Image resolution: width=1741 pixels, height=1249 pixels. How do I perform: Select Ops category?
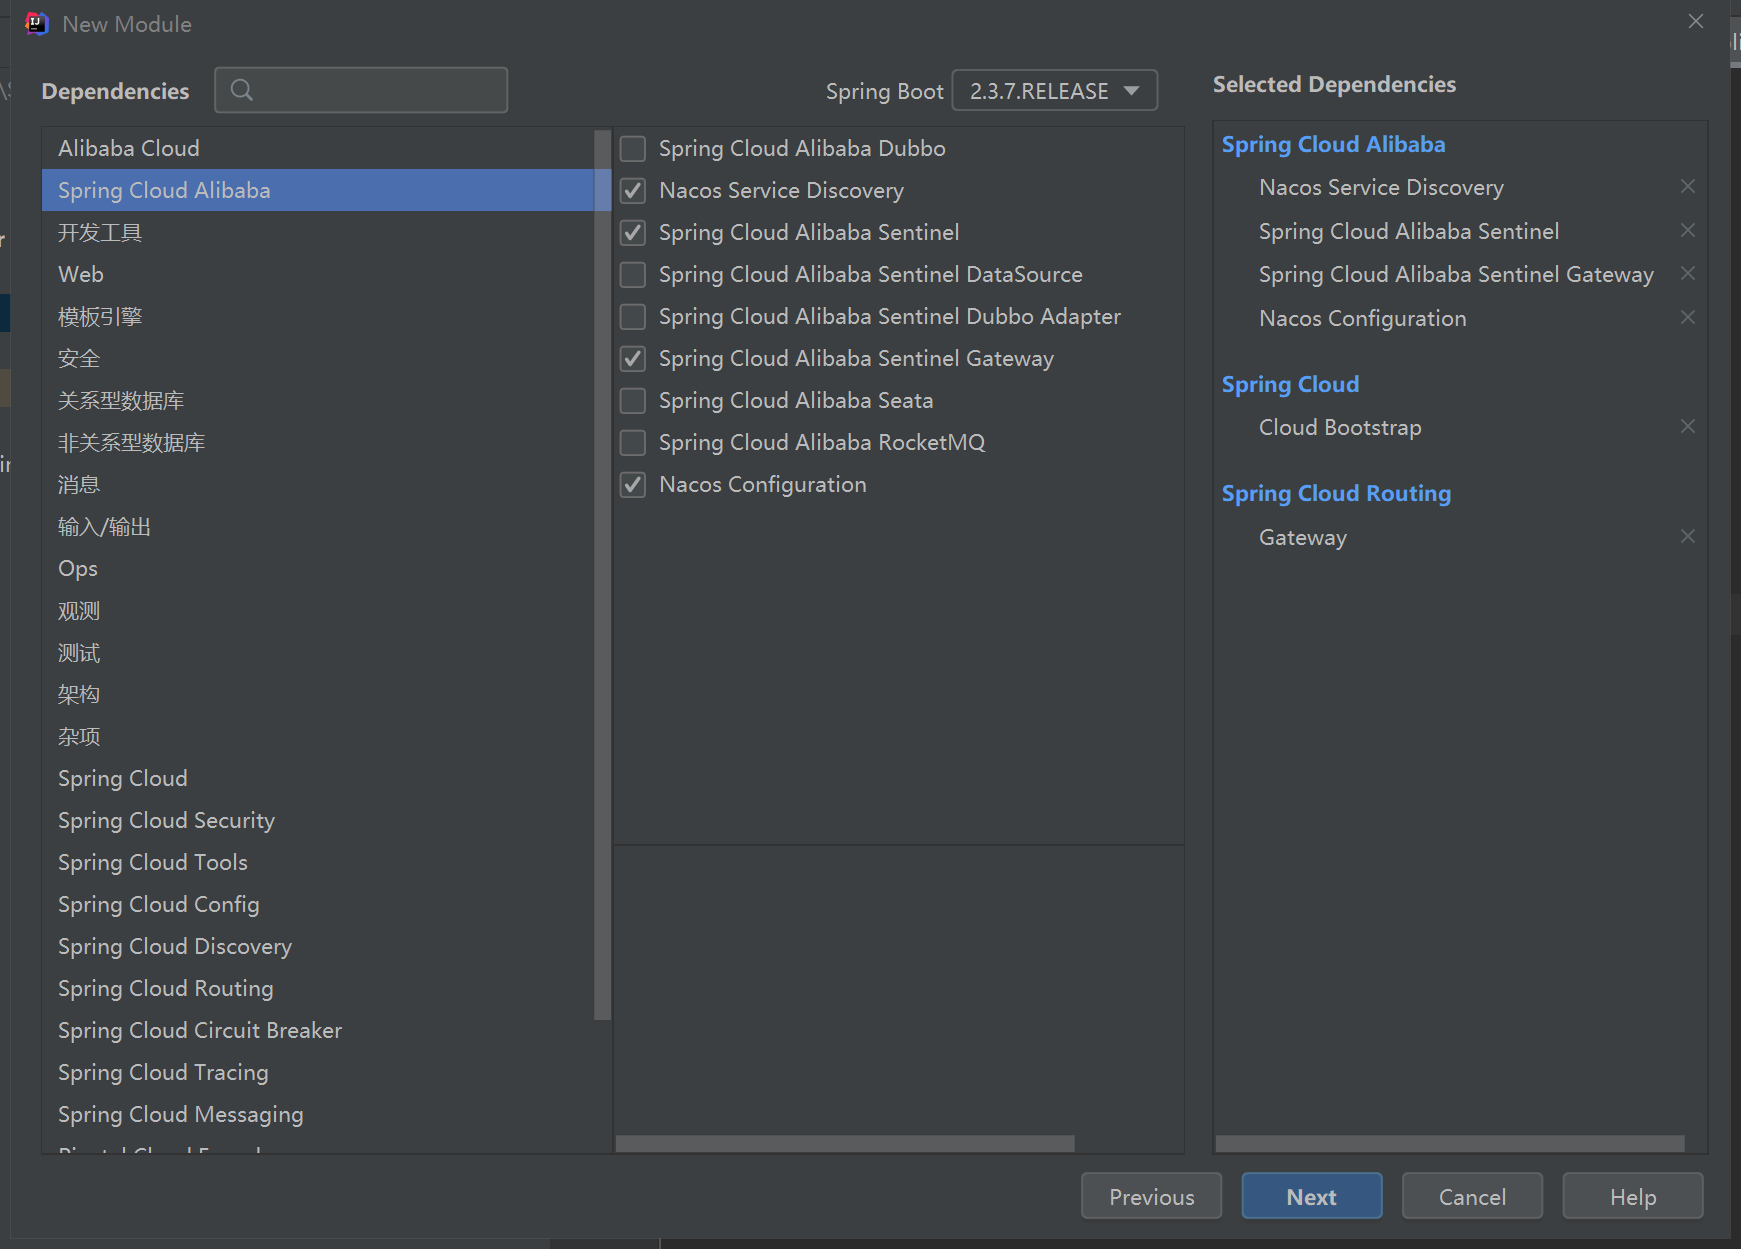coord(318,568)
